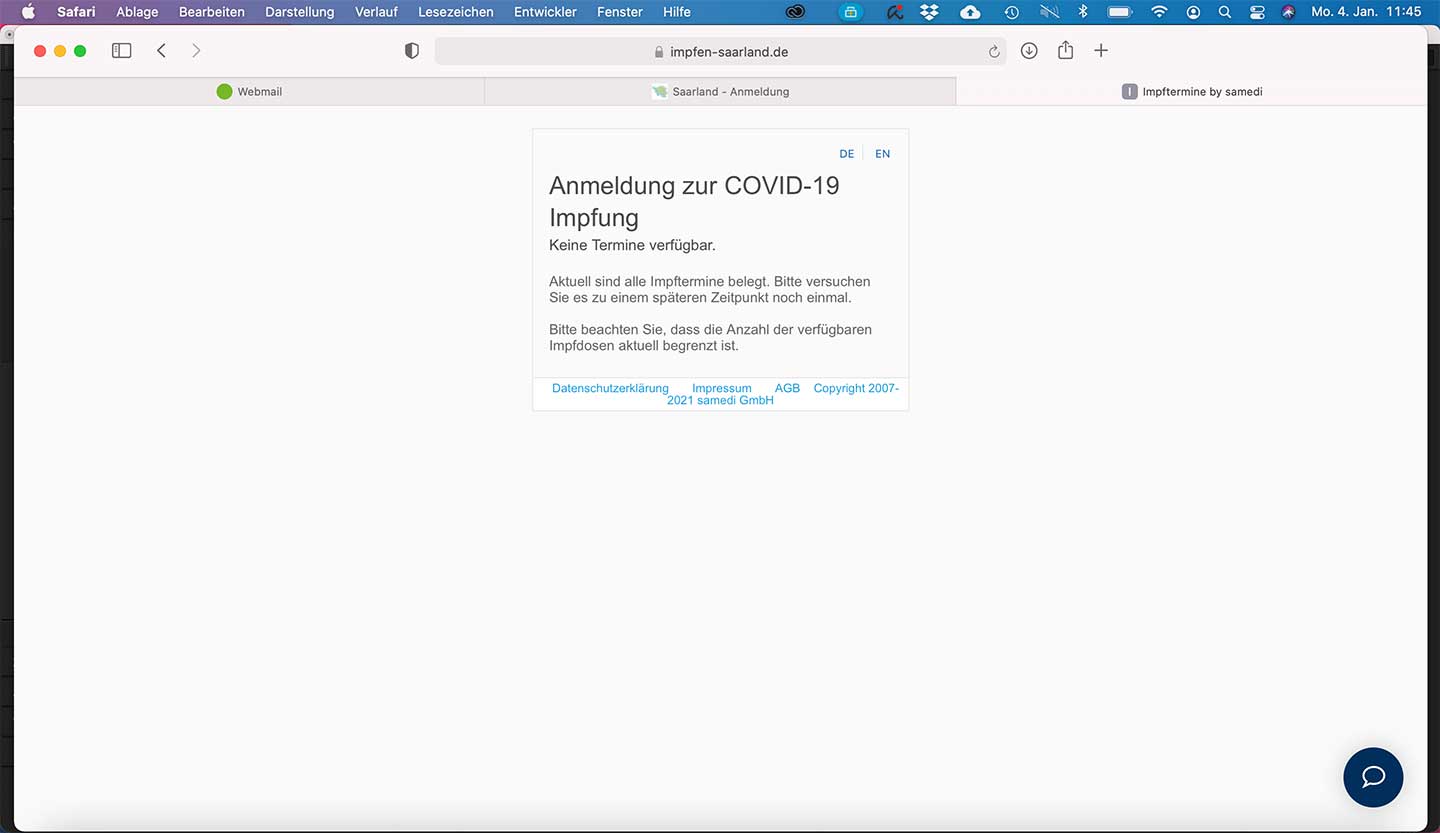Open the Datenschutzerklärung link
The width and height of the screenshot is (1440, 833).
pos(610,388)
